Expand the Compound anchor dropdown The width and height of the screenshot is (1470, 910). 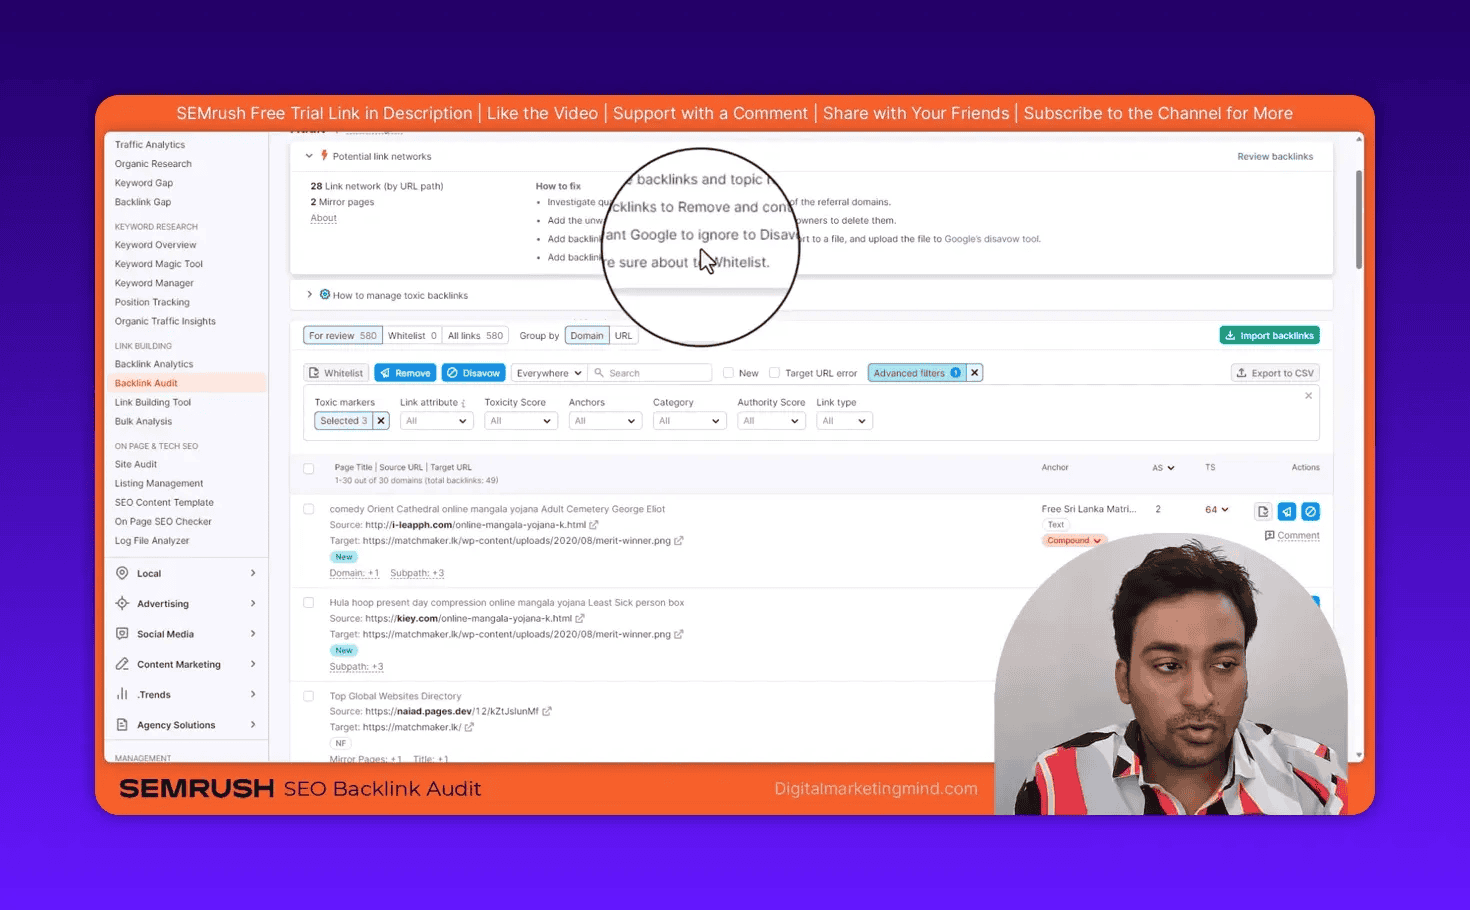point(1073,540)
